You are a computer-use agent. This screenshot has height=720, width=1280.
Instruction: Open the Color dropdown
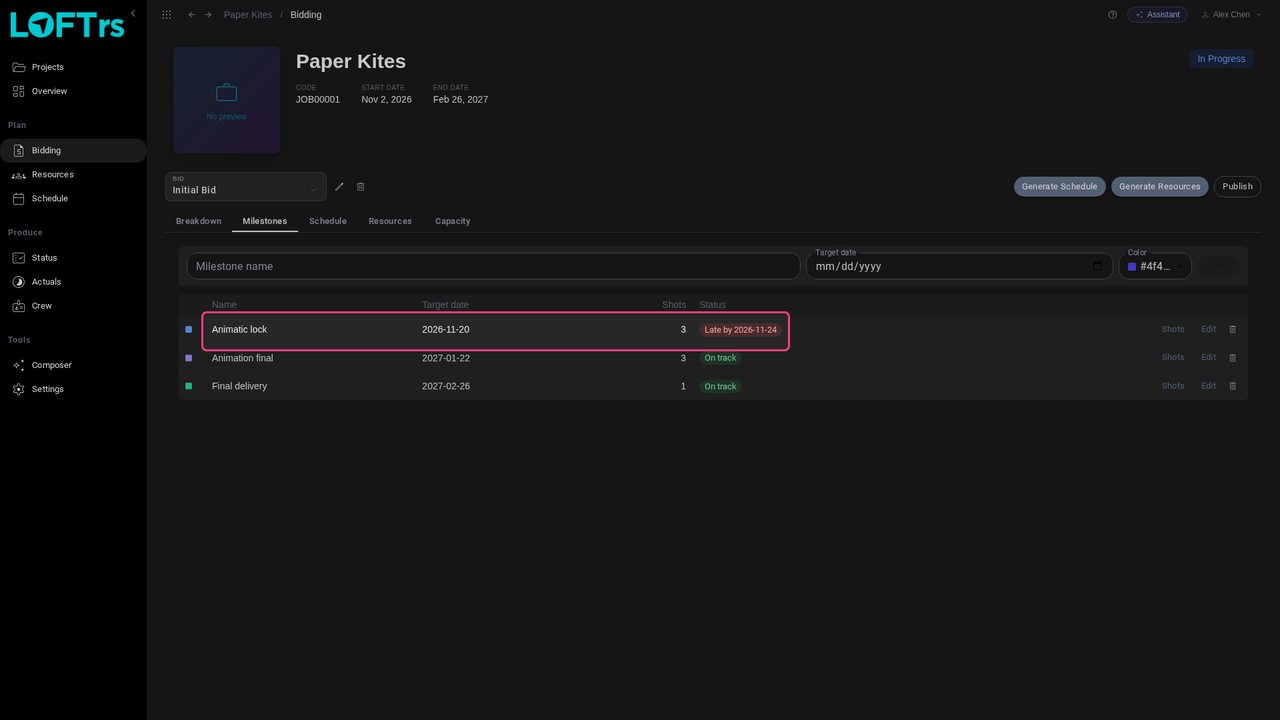pos(1155,266)
